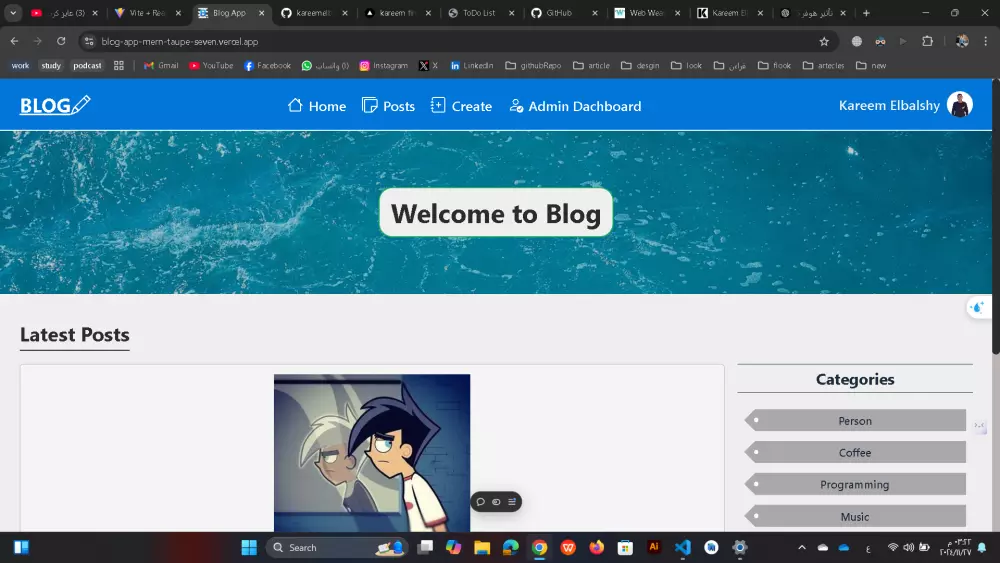The width and height of the screenshot is (1000, 563).
Task: Reload the current page
Action: coord(61,41)
